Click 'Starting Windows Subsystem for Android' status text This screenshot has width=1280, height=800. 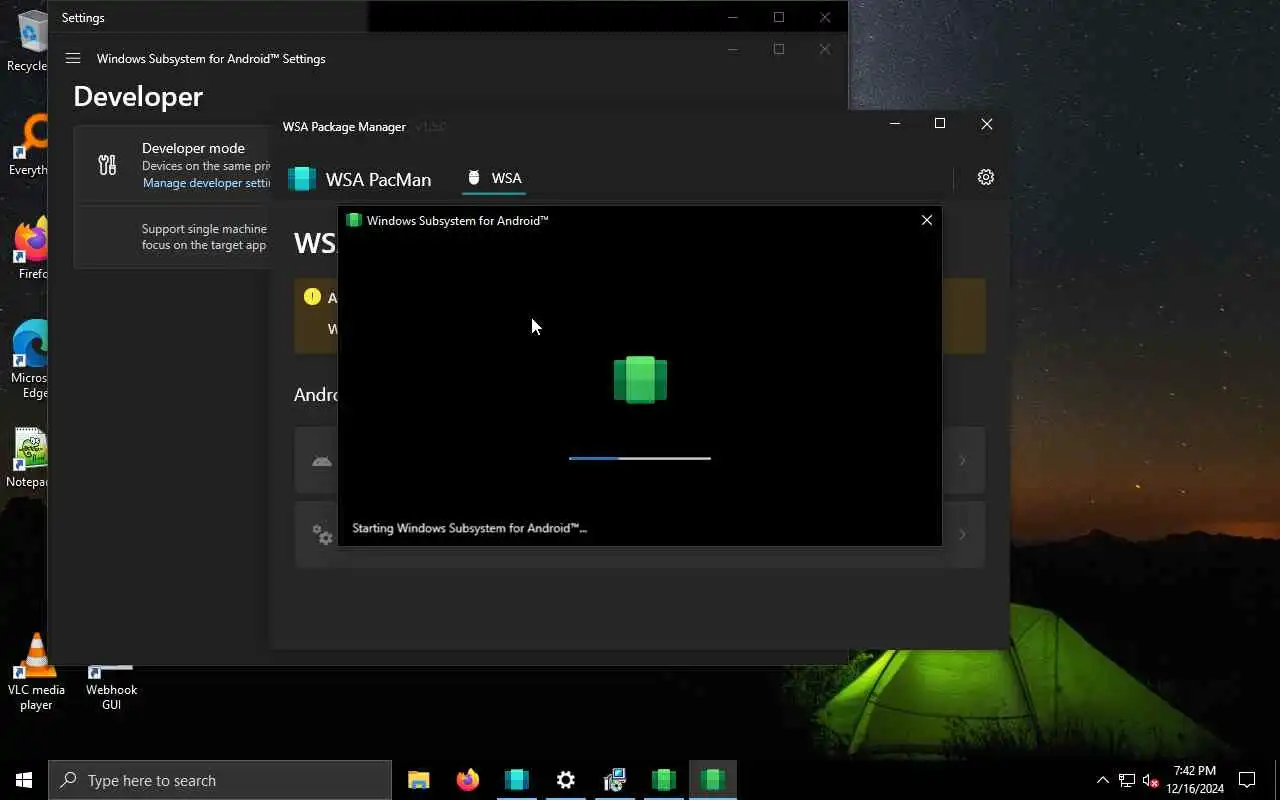(470, 528)
